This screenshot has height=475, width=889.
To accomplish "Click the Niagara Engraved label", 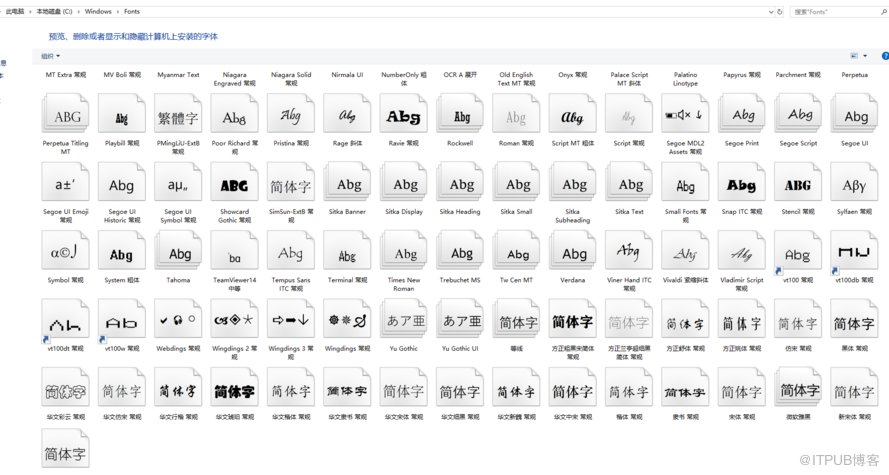I will coord(234,79).
